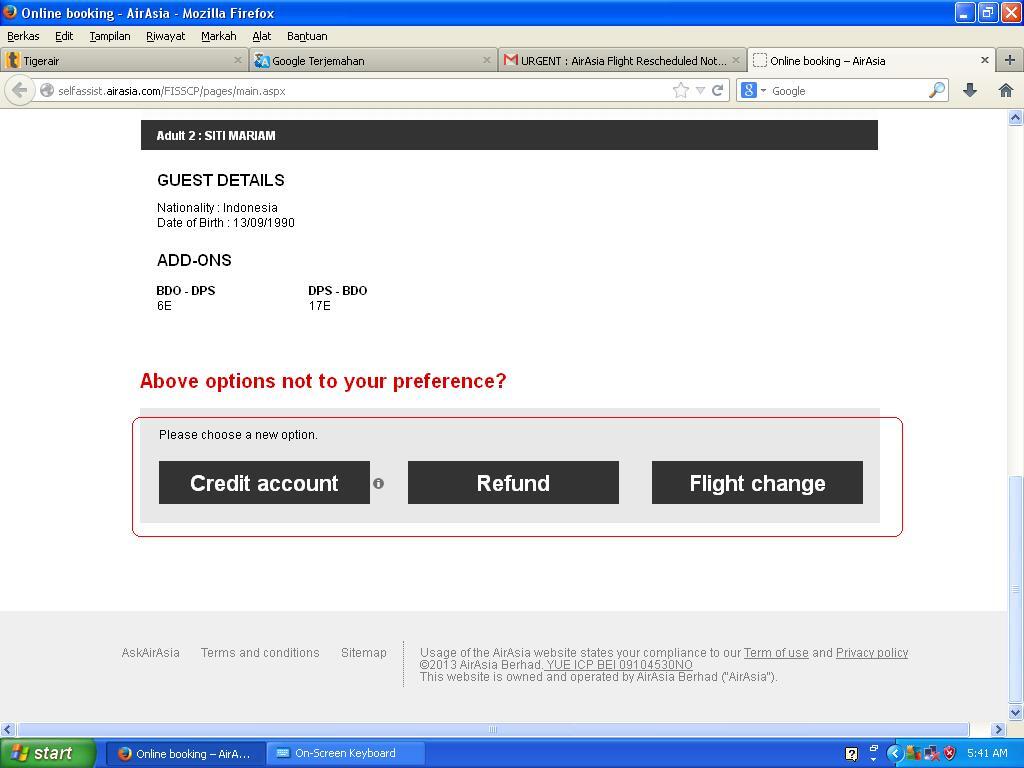Open the Edit menu

click(x=64, y=36)
